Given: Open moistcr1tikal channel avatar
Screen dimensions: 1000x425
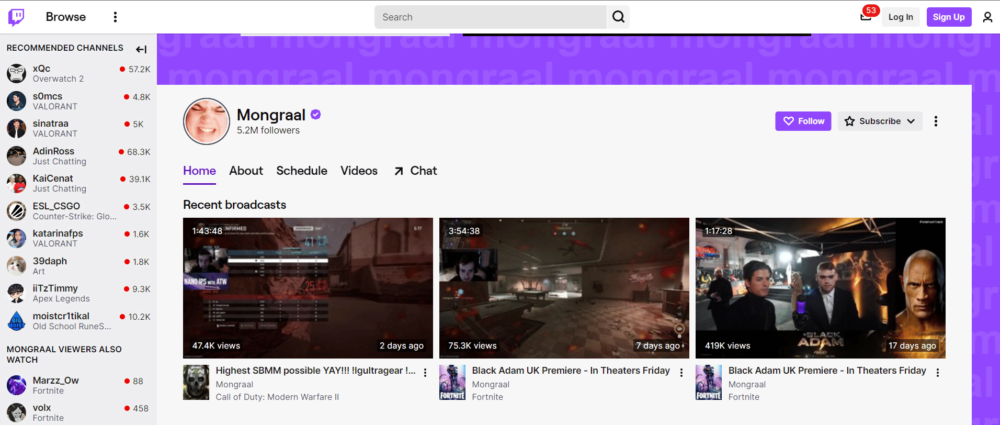Looking at the screenshot, I should 17,320.
